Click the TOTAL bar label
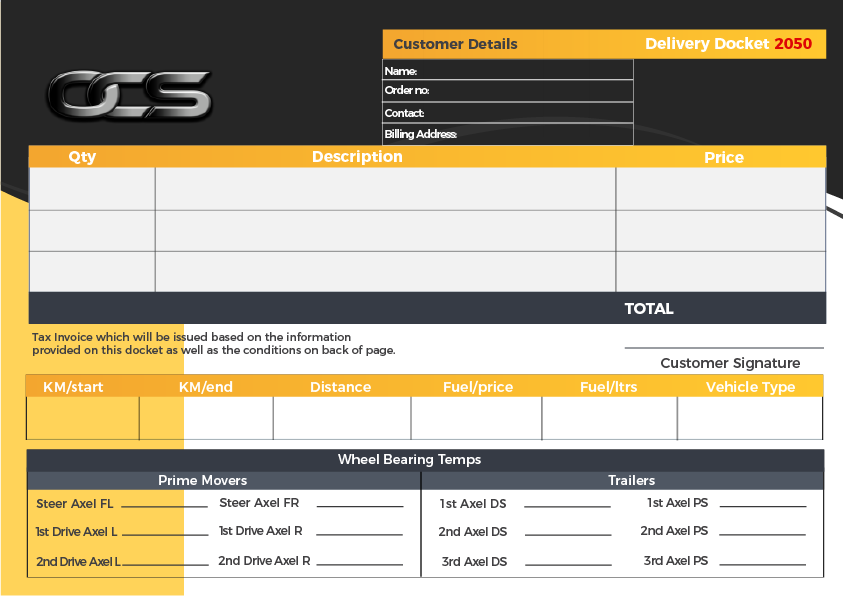843x596 pixels. (649, 309)
